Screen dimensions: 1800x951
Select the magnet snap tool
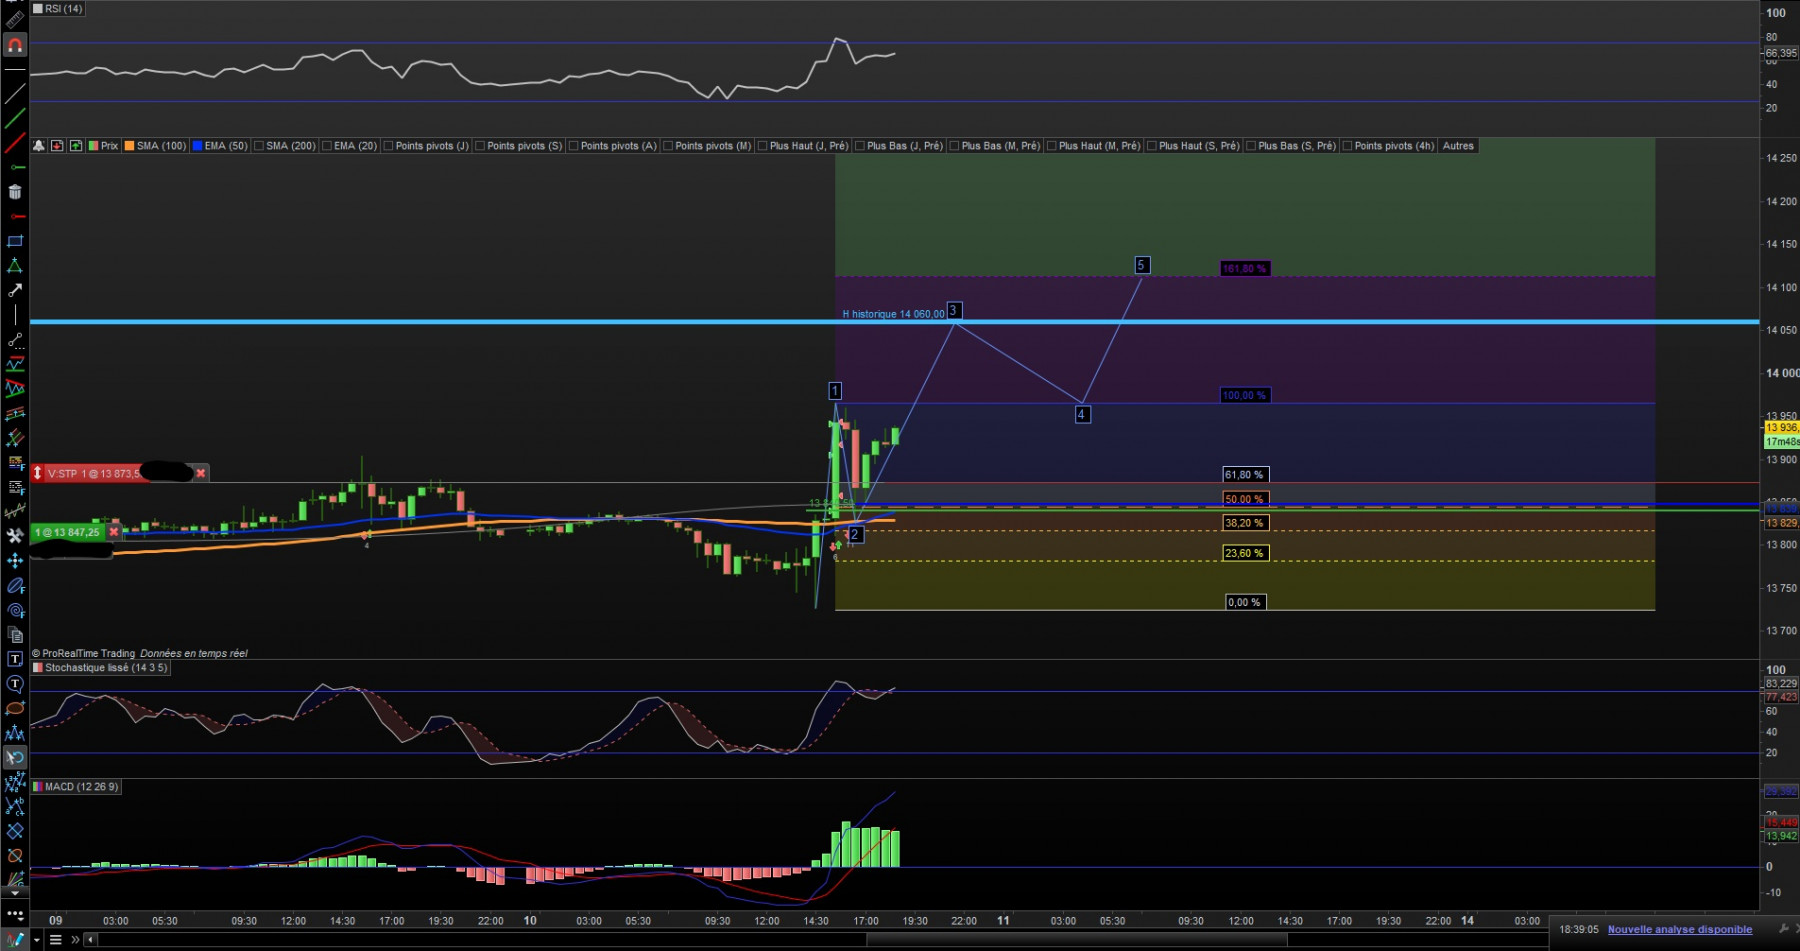(15, 45)
